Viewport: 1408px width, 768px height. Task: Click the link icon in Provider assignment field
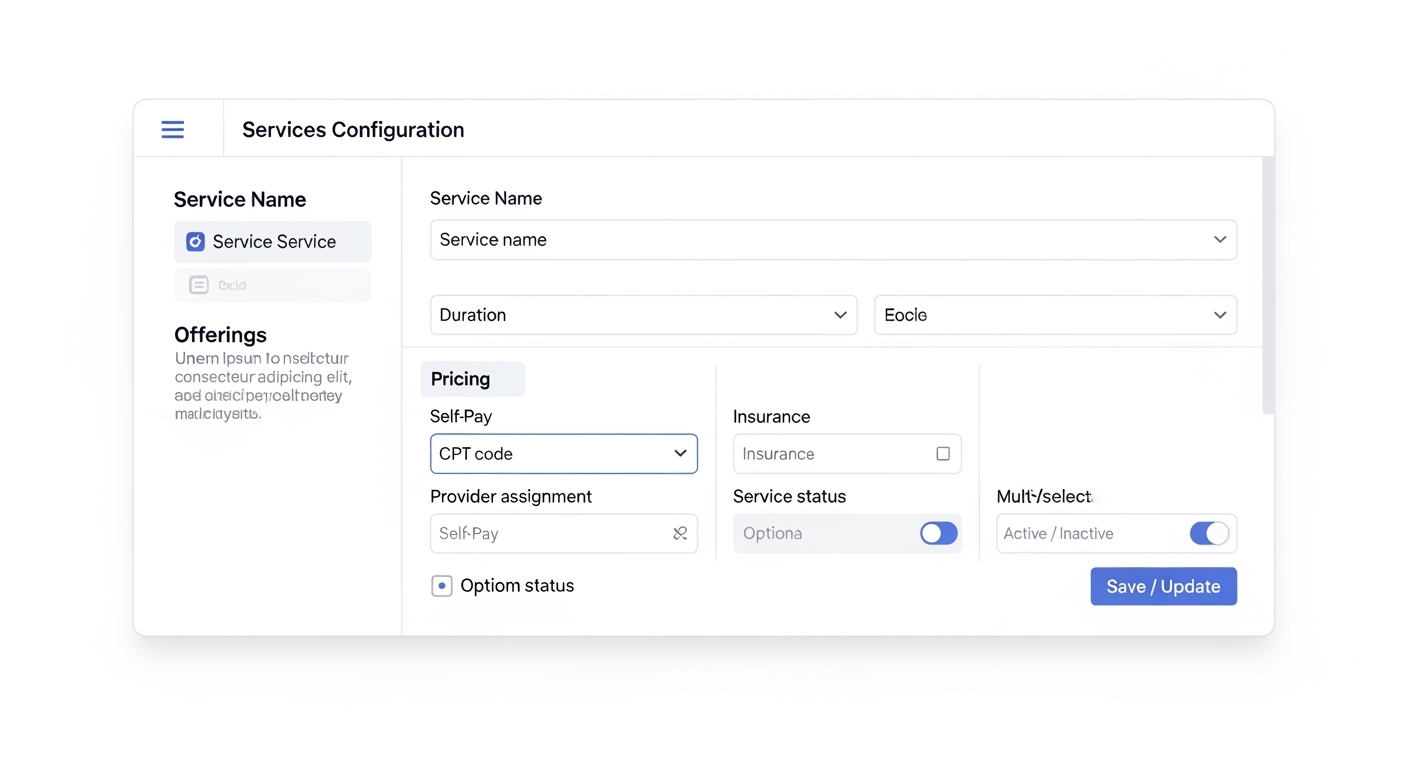click(x=680, y=534)
